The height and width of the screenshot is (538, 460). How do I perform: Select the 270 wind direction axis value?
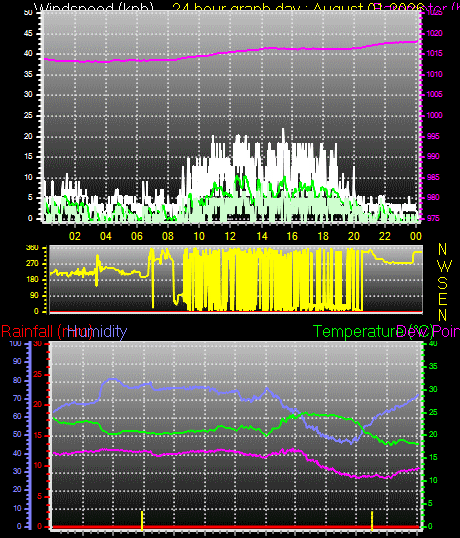tap(32, 264)
